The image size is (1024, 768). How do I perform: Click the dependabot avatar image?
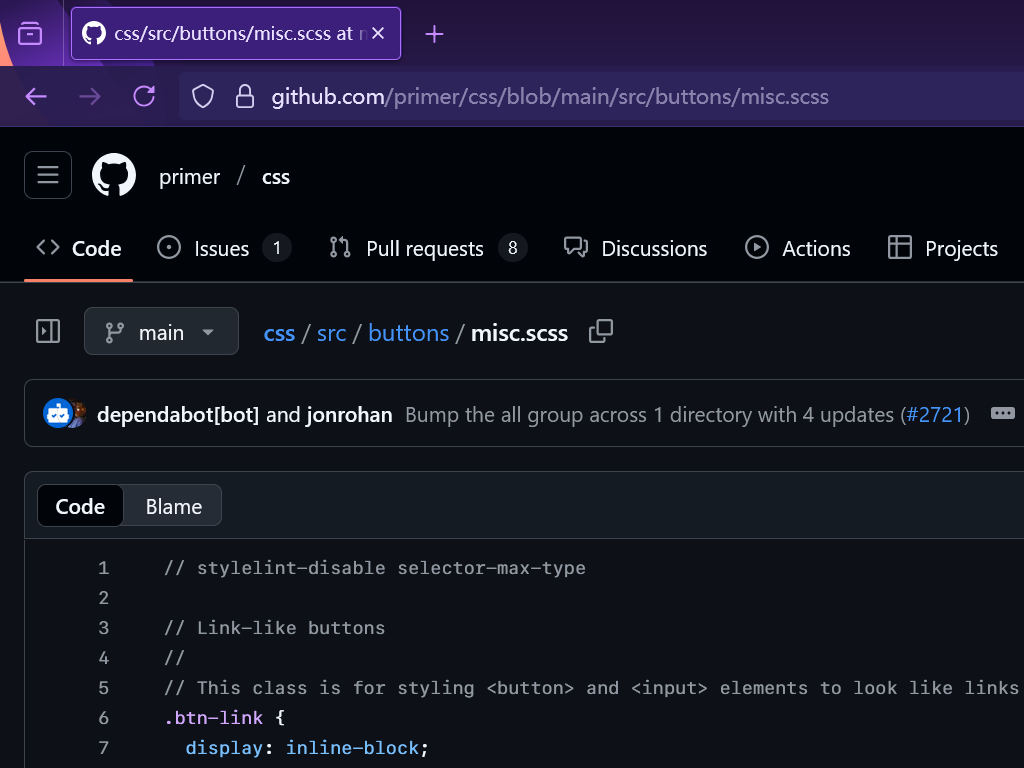[x=57, y=414]
